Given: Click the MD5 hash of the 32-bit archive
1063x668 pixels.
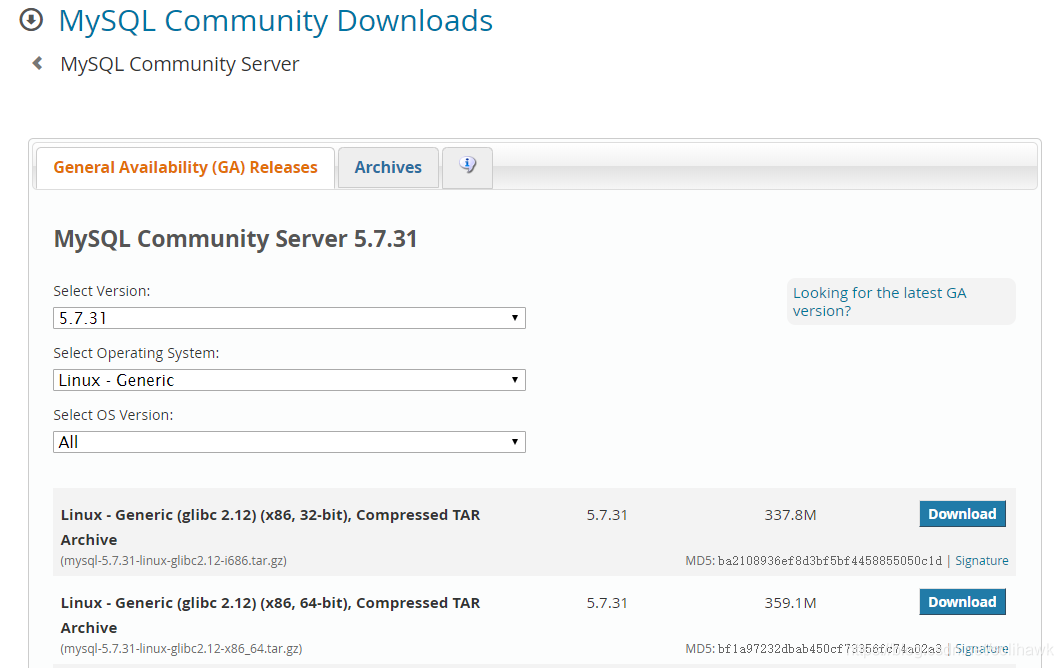Looking at the screenshot, I should (x=830, y=561).
